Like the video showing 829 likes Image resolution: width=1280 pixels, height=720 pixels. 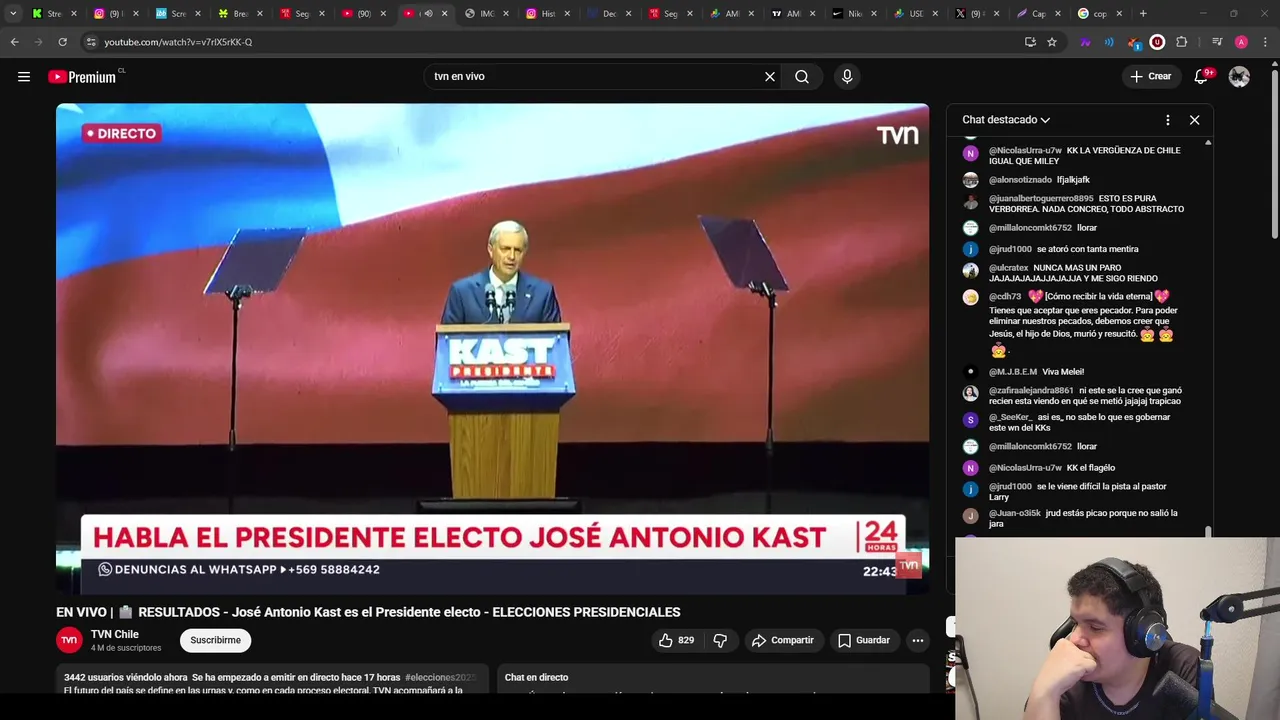pos(676,640)
